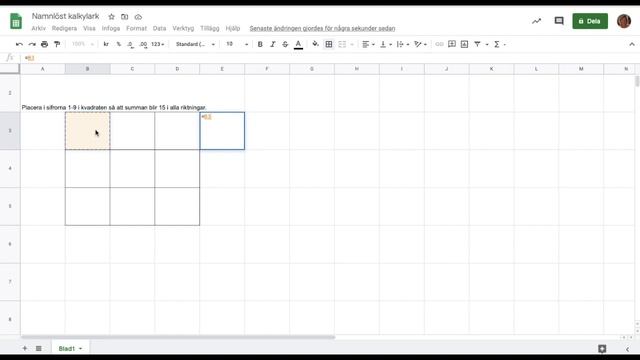Viewport: 640px width, 360px height.
Task: Open the Verktyg menu
Action: point(183,28)
